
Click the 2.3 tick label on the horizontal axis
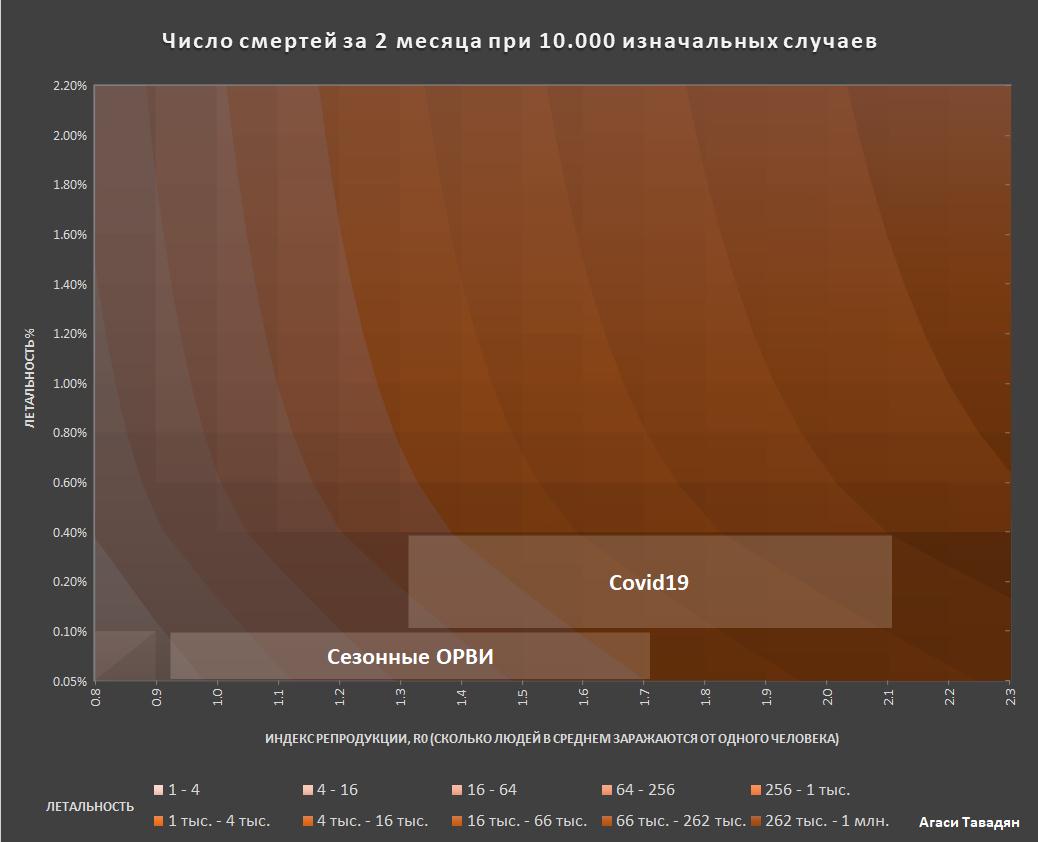pos(1009,696)
